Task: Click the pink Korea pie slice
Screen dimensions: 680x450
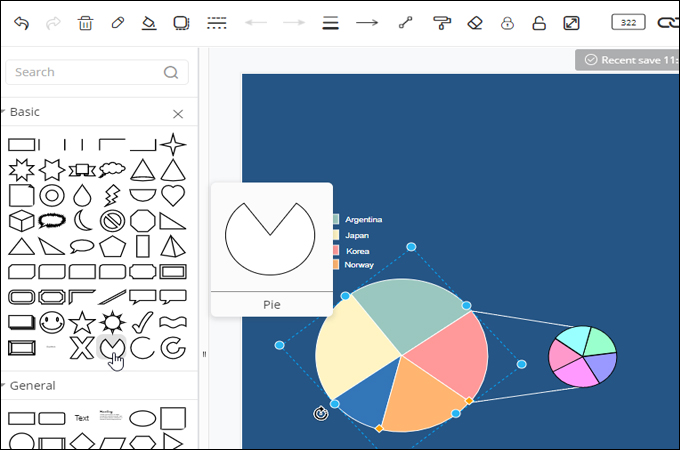Action: [451, 353]
